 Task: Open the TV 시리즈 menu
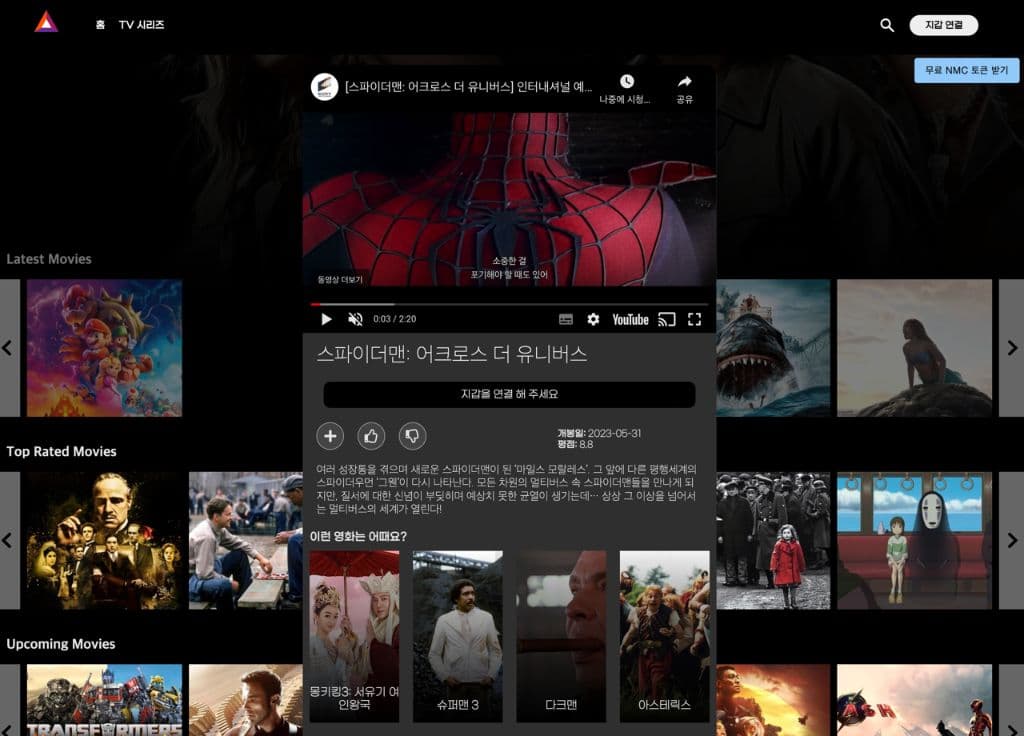(x=142, y=25)
